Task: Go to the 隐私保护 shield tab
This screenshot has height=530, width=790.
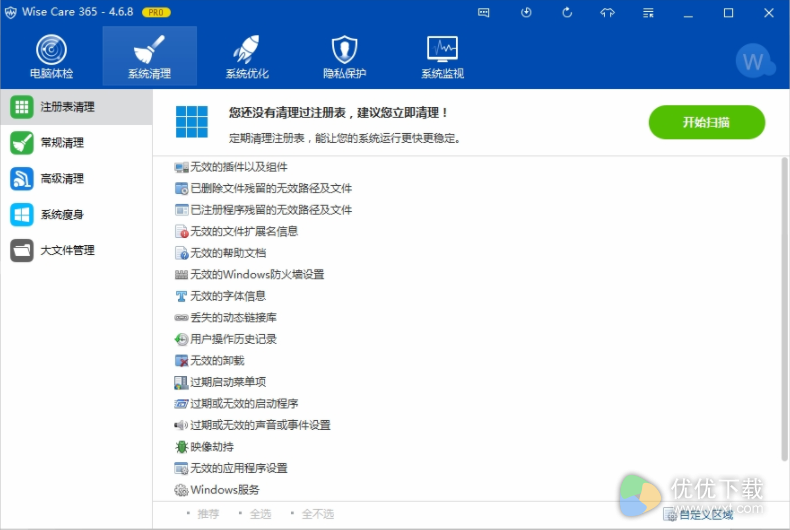Action: tap(345, 56)
